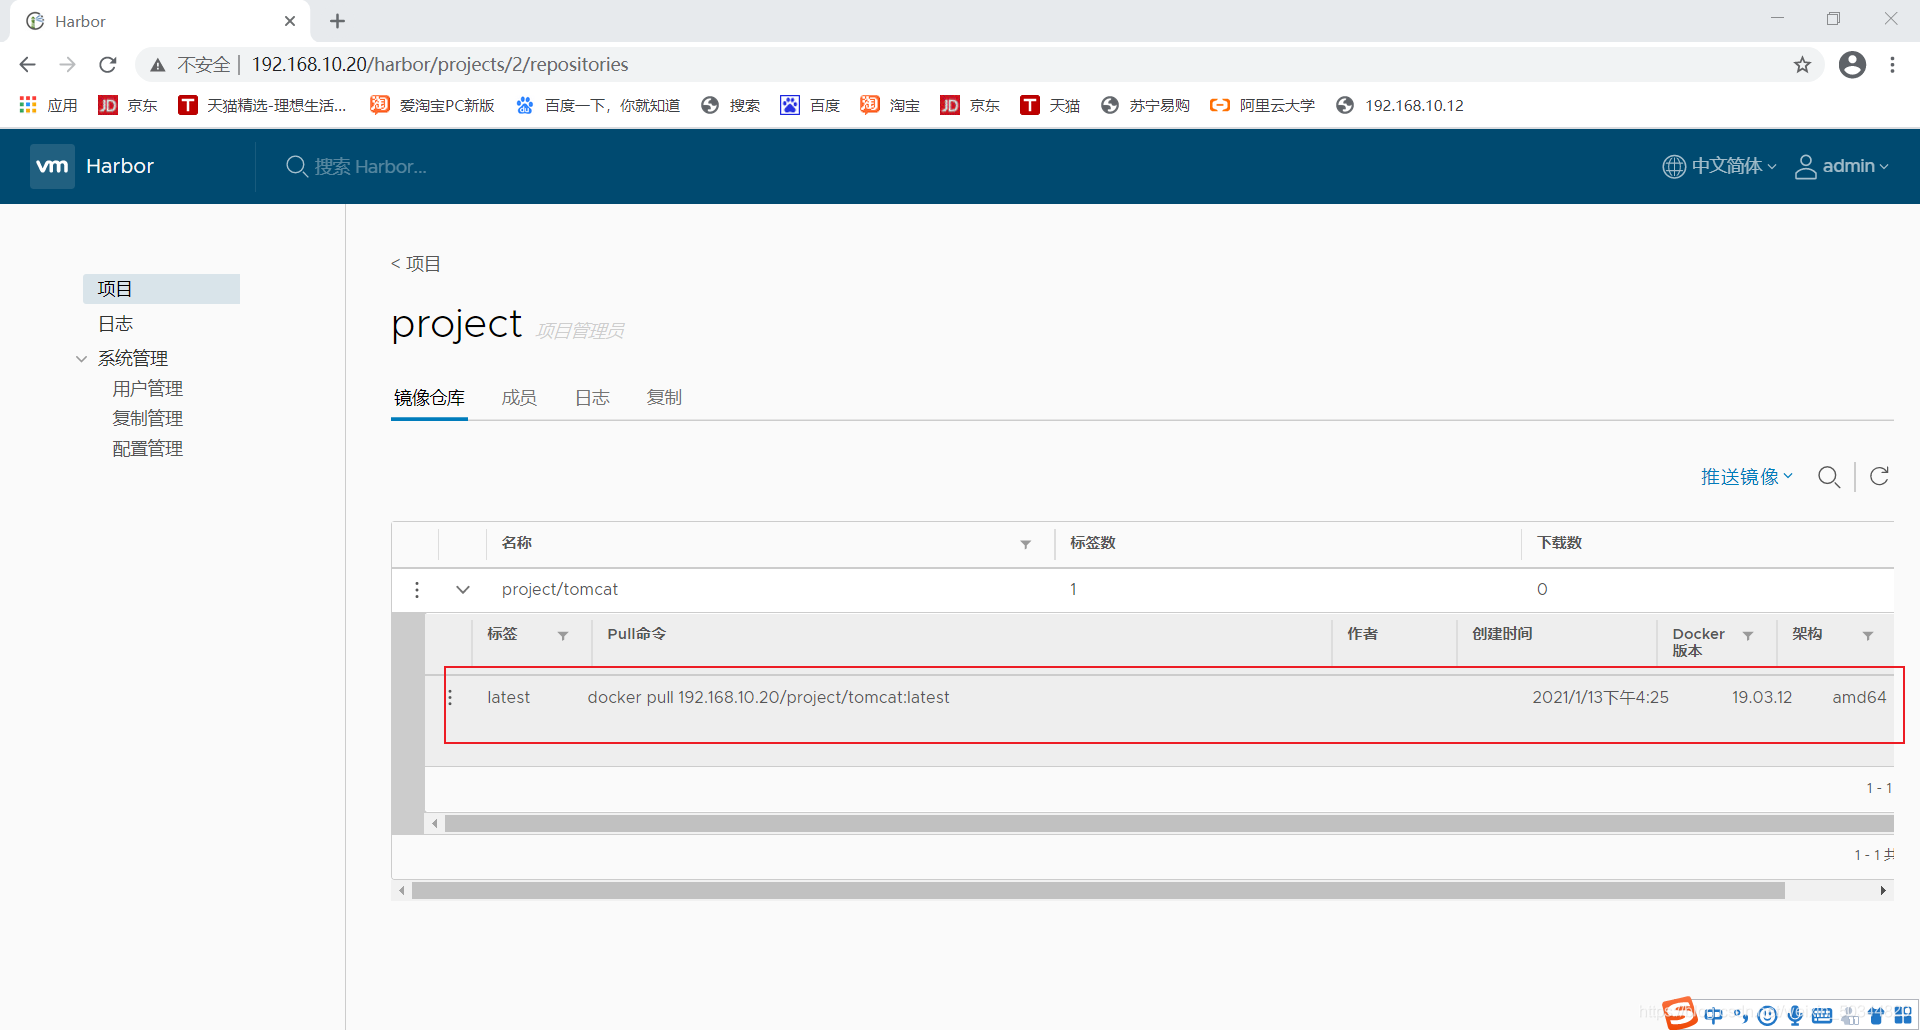1920x1030 pixels.
Task: Click the tag table horizontal scrollbar
Action: (1169, 824)
